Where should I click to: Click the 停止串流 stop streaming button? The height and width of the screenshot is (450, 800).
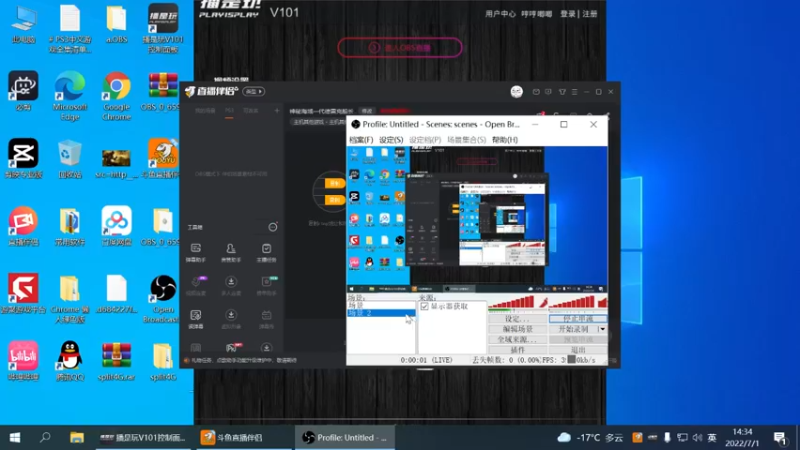click(578, 319)
